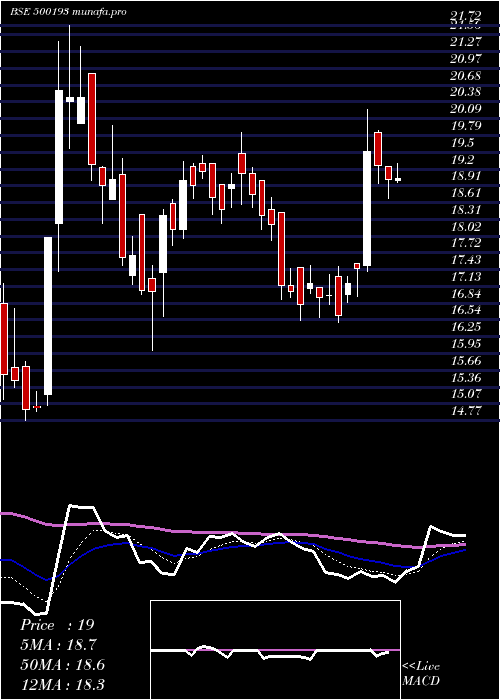500x700 pixels.
Task: Click the tall white candle reaching 19.3
Action: click(367, 208)
